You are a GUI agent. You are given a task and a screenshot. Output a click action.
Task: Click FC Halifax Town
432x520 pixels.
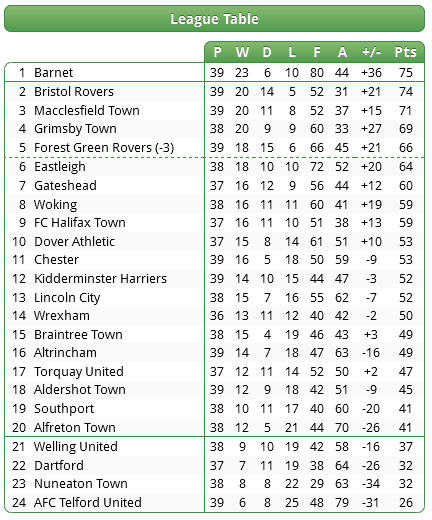[80, 223]
